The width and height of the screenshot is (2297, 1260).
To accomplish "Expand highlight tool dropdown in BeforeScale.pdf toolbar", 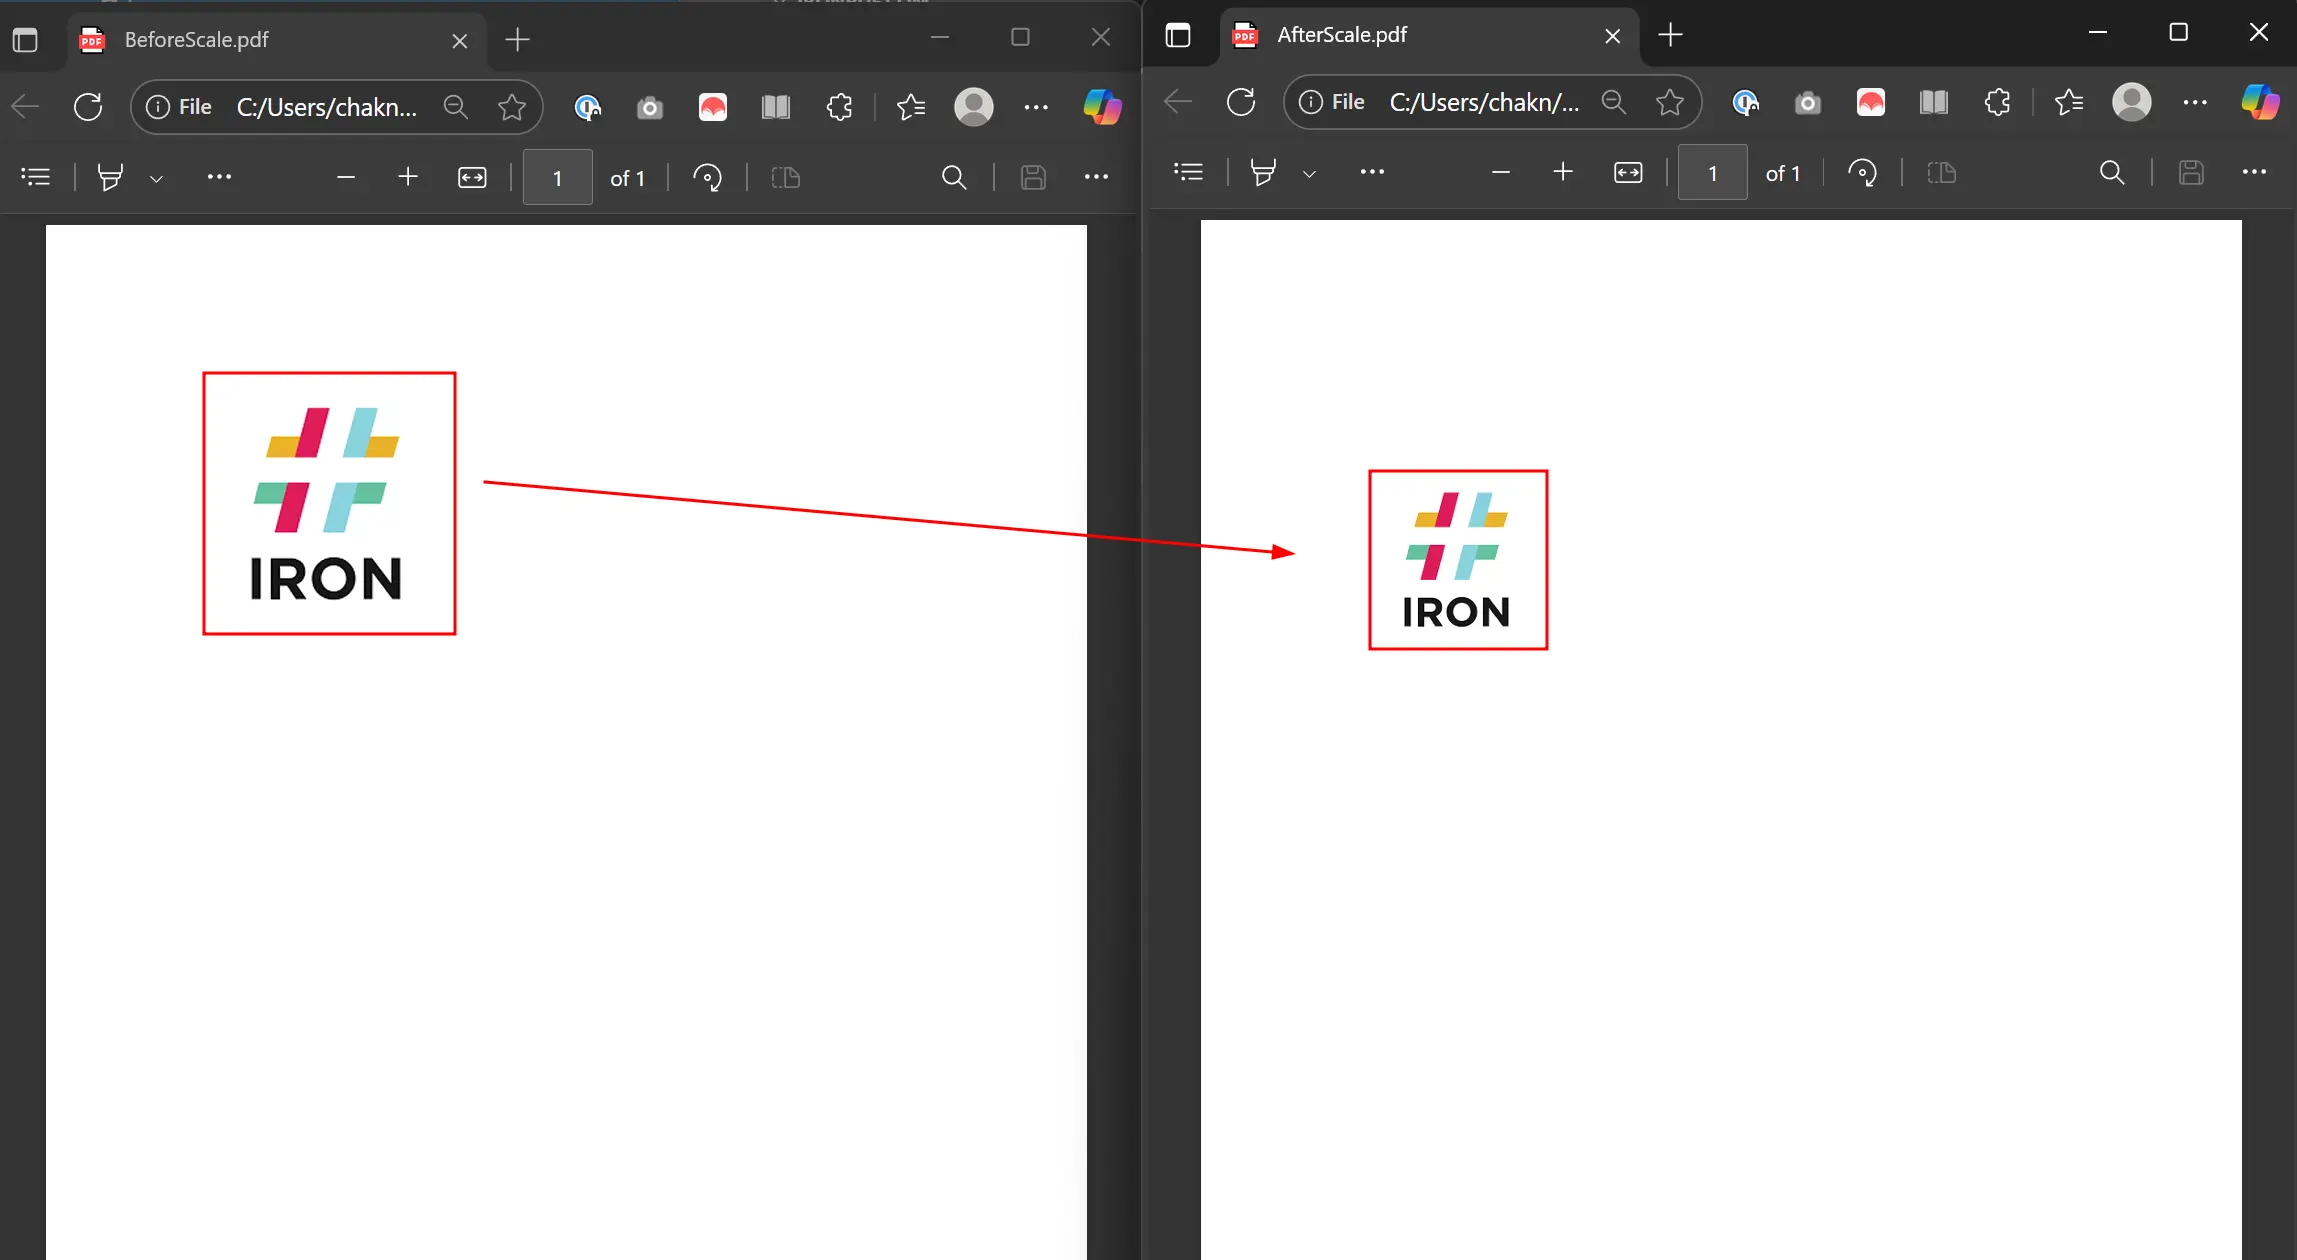I will click(156, 179).
